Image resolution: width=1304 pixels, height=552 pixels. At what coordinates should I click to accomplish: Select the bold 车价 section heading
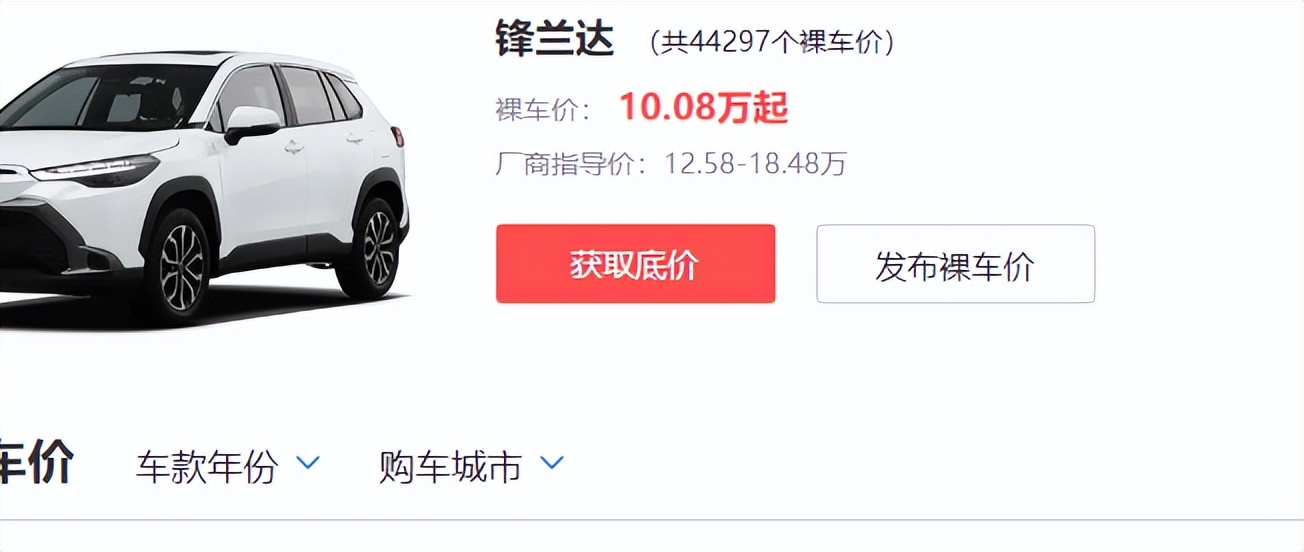pos(37,464)
